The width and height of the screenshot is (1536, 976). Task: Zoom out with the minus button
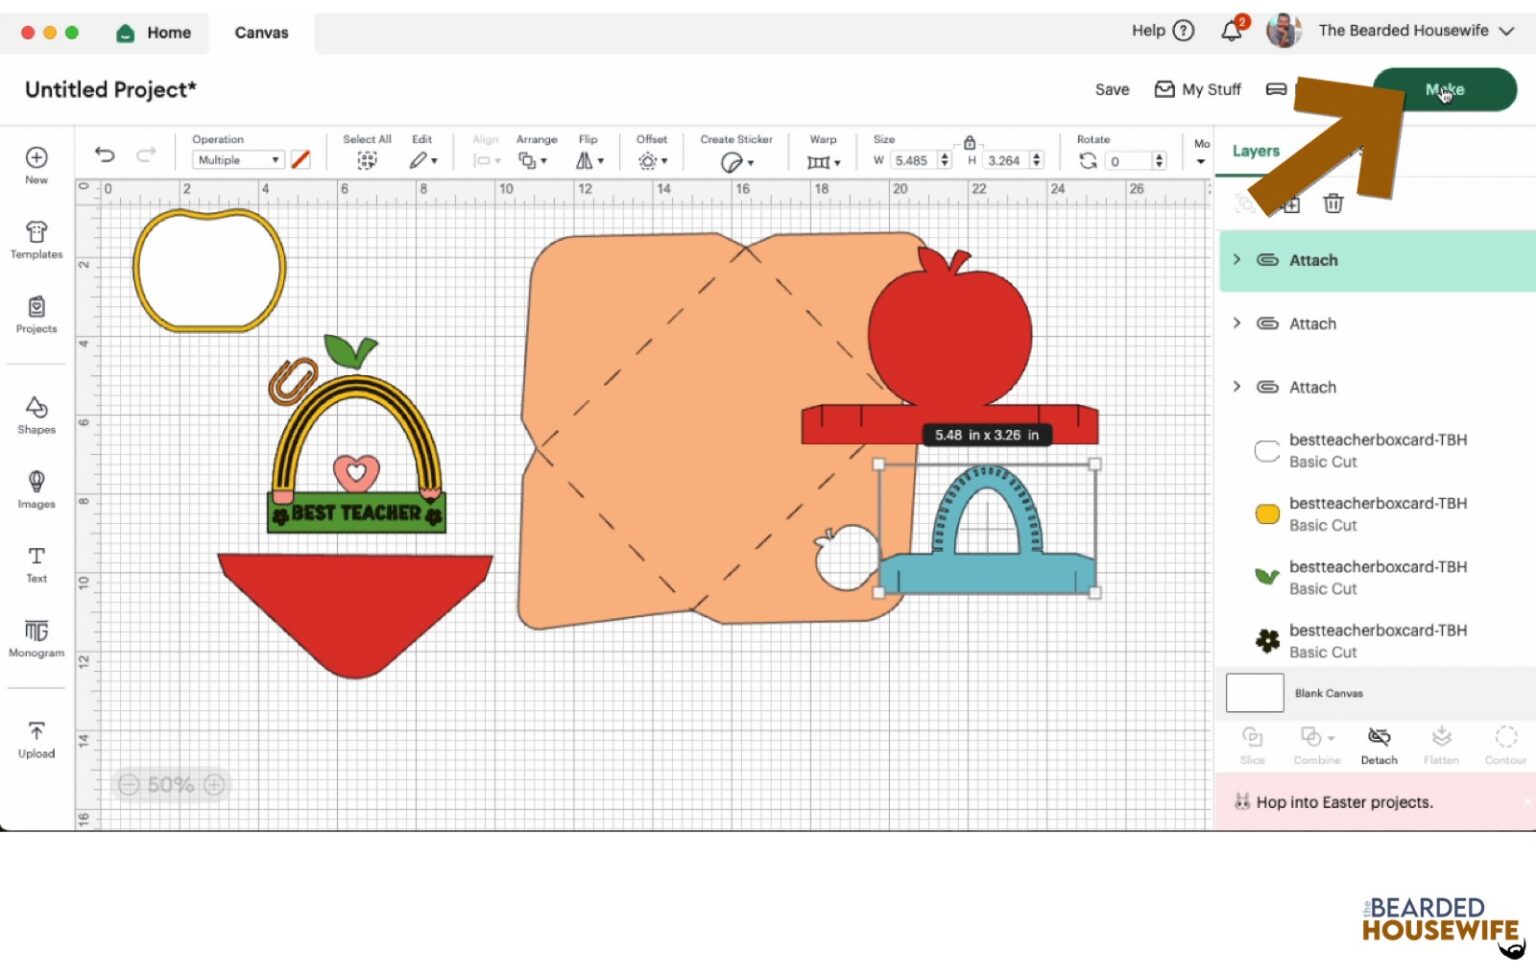click(x=129, y=785)
